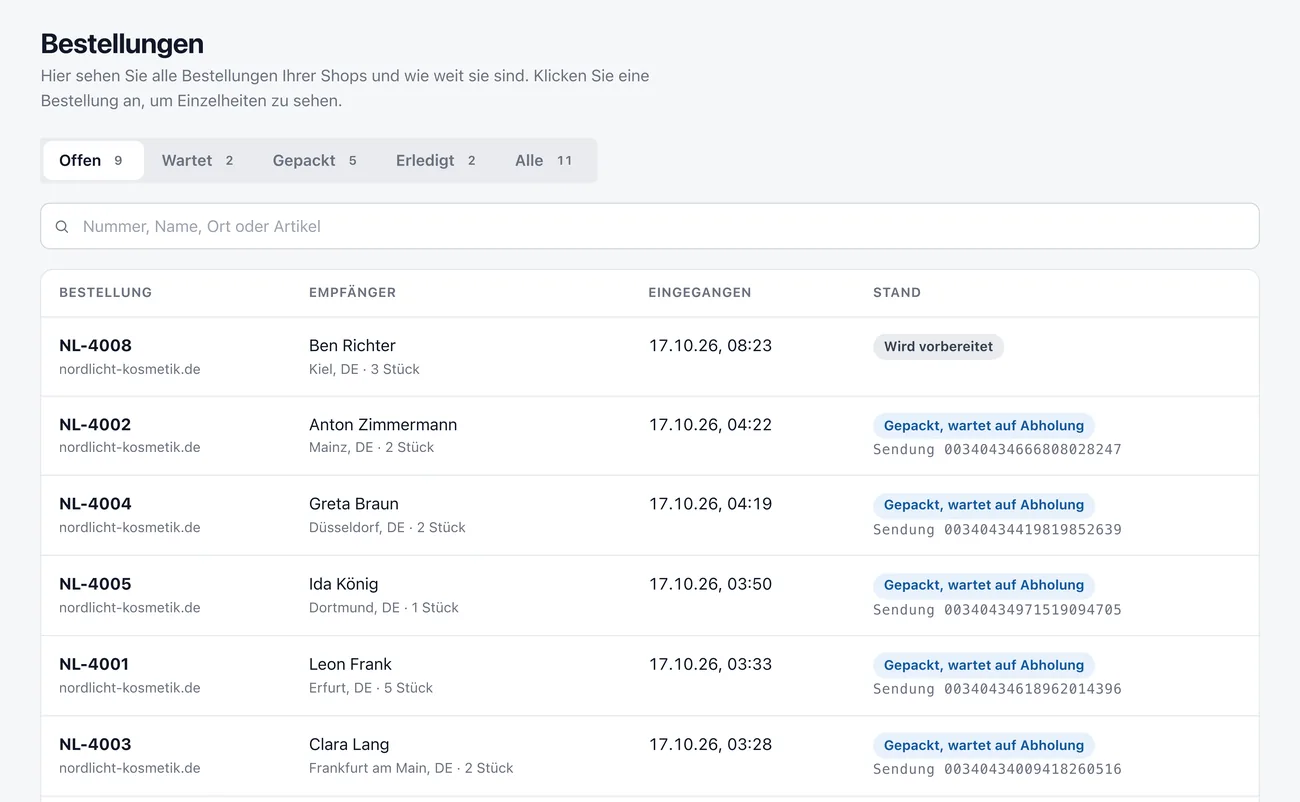Click the received time 17.10.26, 03:28

pyautogui.click(x=710, y=744)
